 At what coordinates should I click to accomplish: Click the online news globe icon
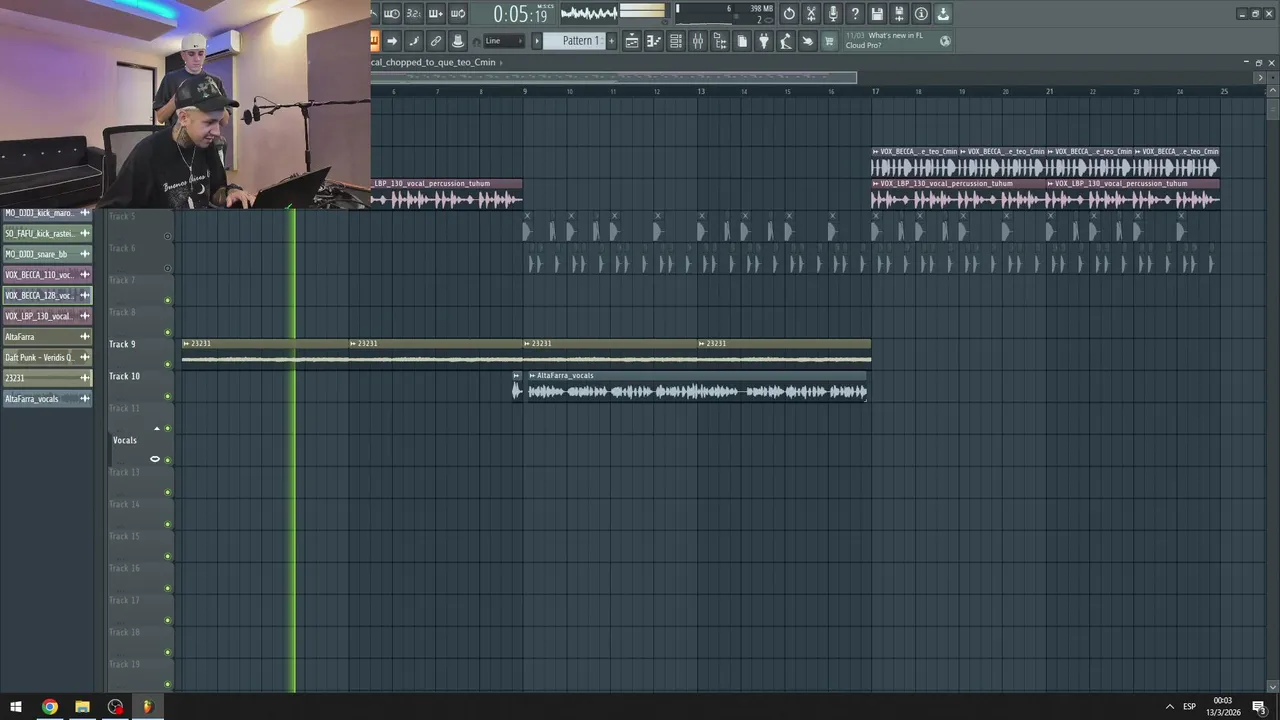[945, 41]
